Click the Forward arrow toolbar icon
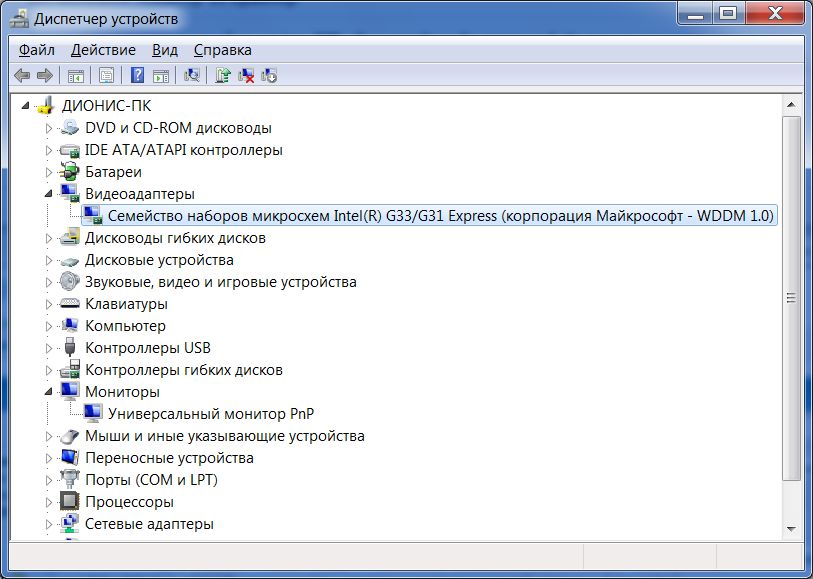 coord(45,76)
